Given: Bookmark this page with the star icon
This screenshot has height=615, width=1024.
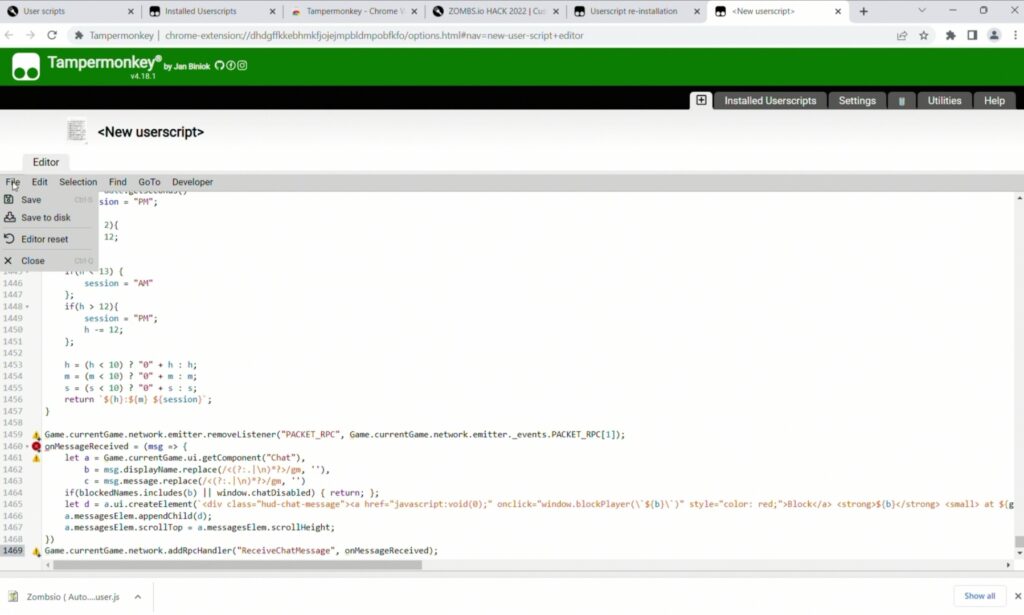Looking at the screenshot, I should pyautogui.click(x=923, y=35).
